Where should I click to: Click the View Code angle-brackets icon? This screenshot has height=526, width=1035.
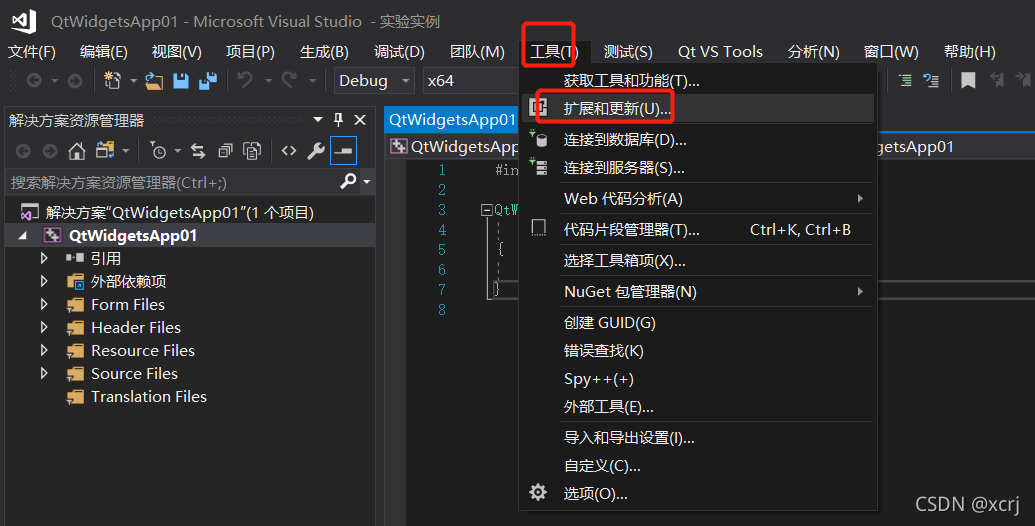[289, 151]
